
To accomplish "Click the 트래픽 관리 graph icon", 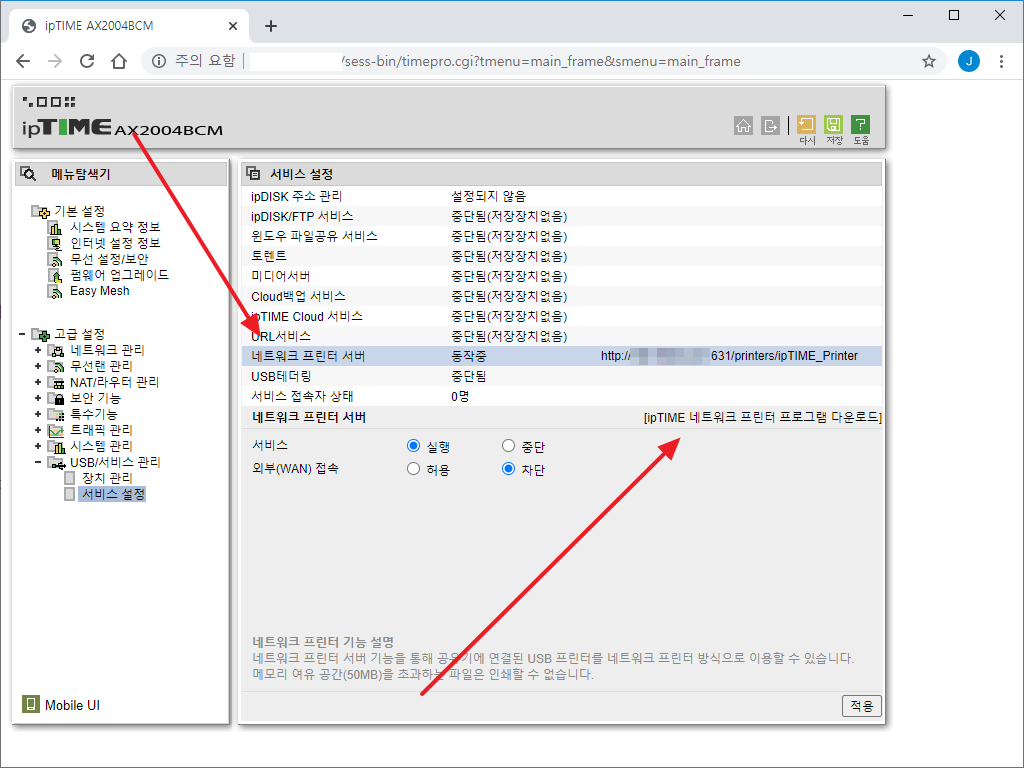I will point(56,430).
